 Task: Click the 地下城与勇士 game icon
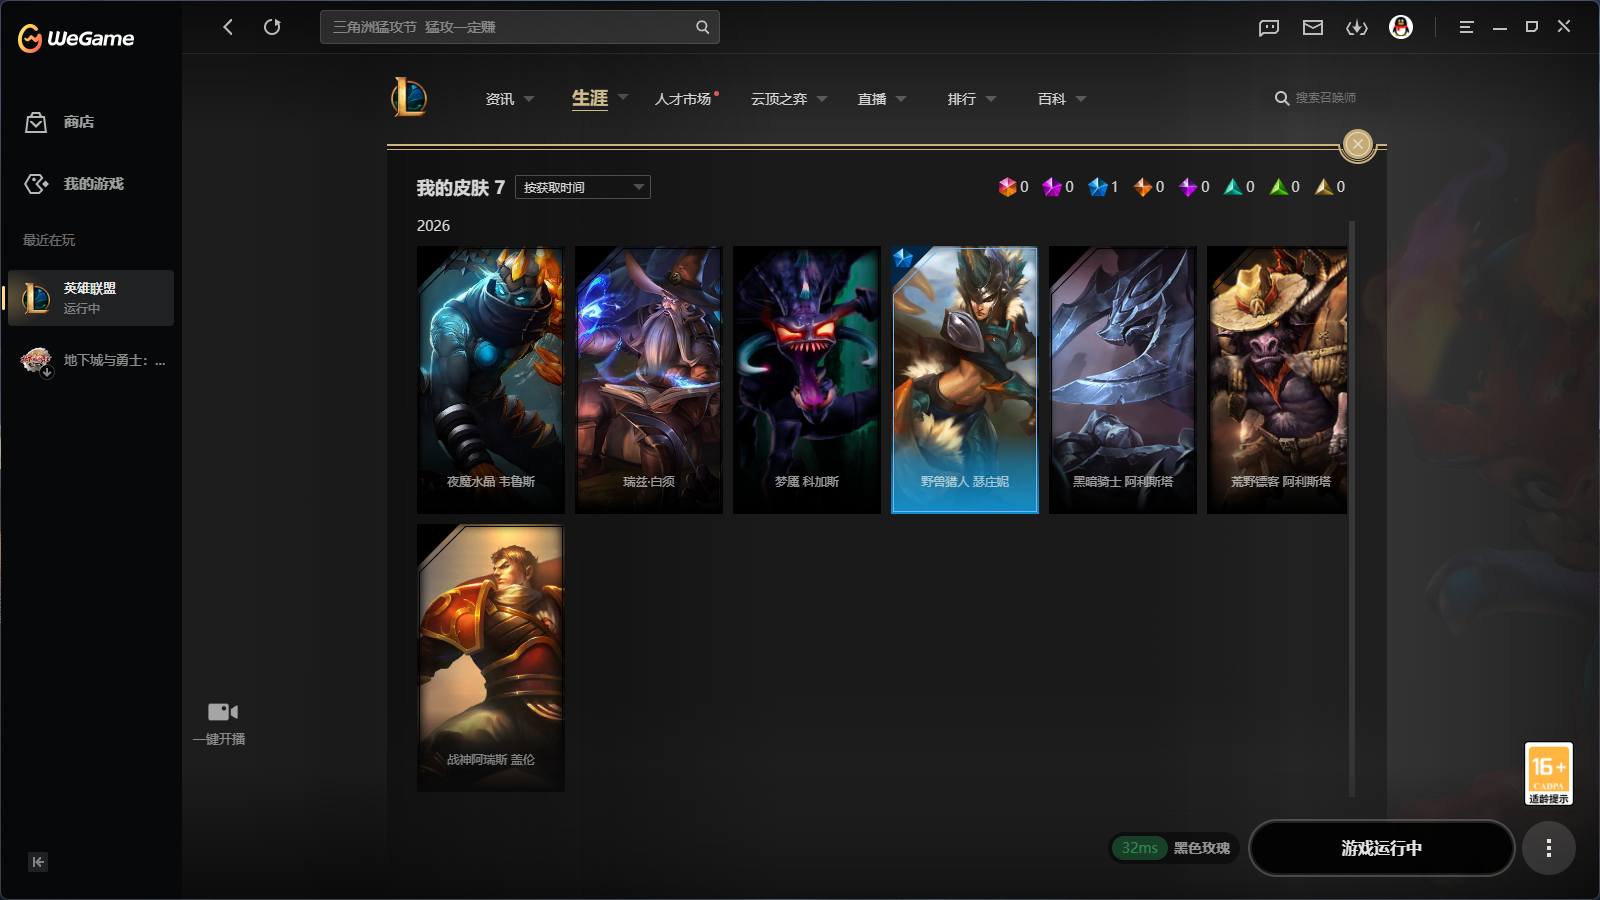click(37, 361)
